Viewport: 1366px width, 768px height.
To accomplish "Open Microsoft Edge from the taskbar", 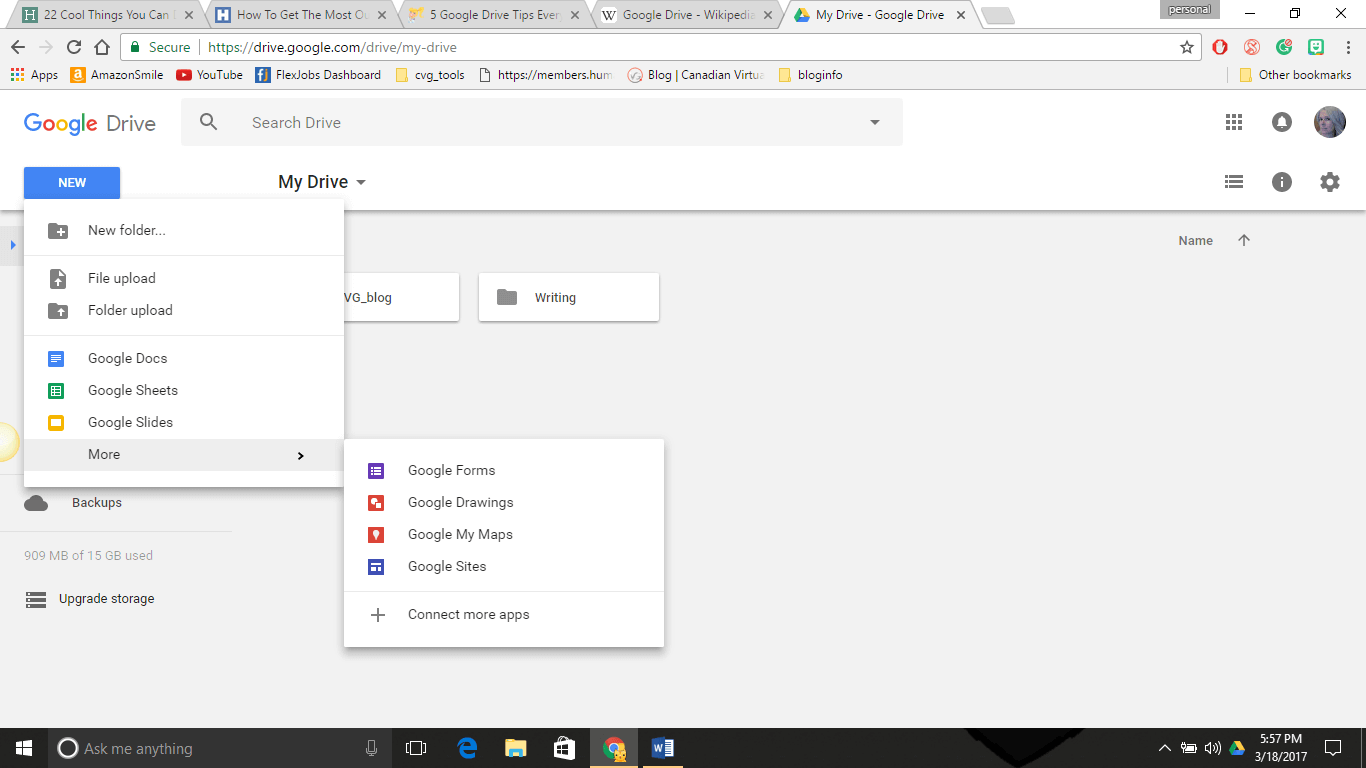I will point(466,748).
